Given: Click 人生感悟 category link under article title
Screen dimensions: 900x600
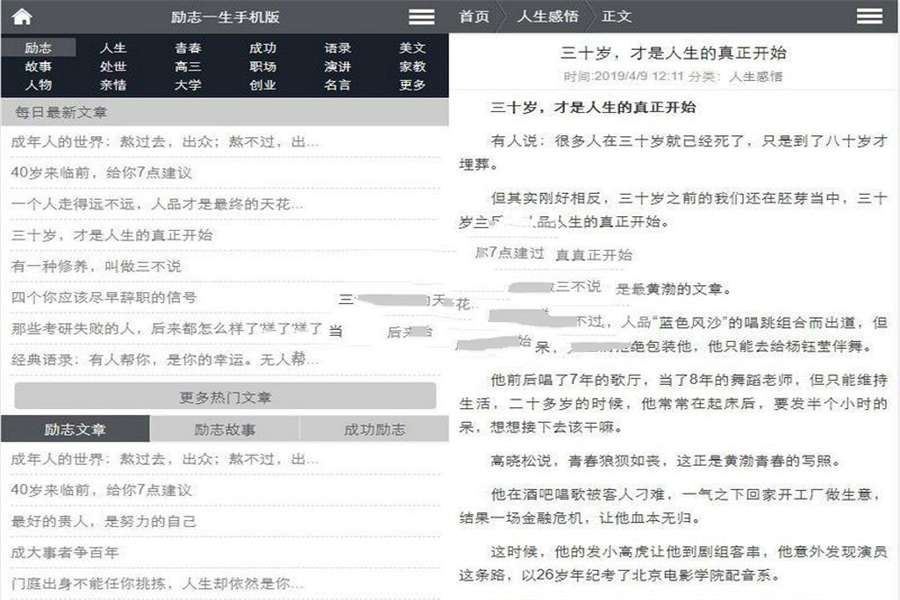Looking at the screenshot, I should tap(755, 76).
